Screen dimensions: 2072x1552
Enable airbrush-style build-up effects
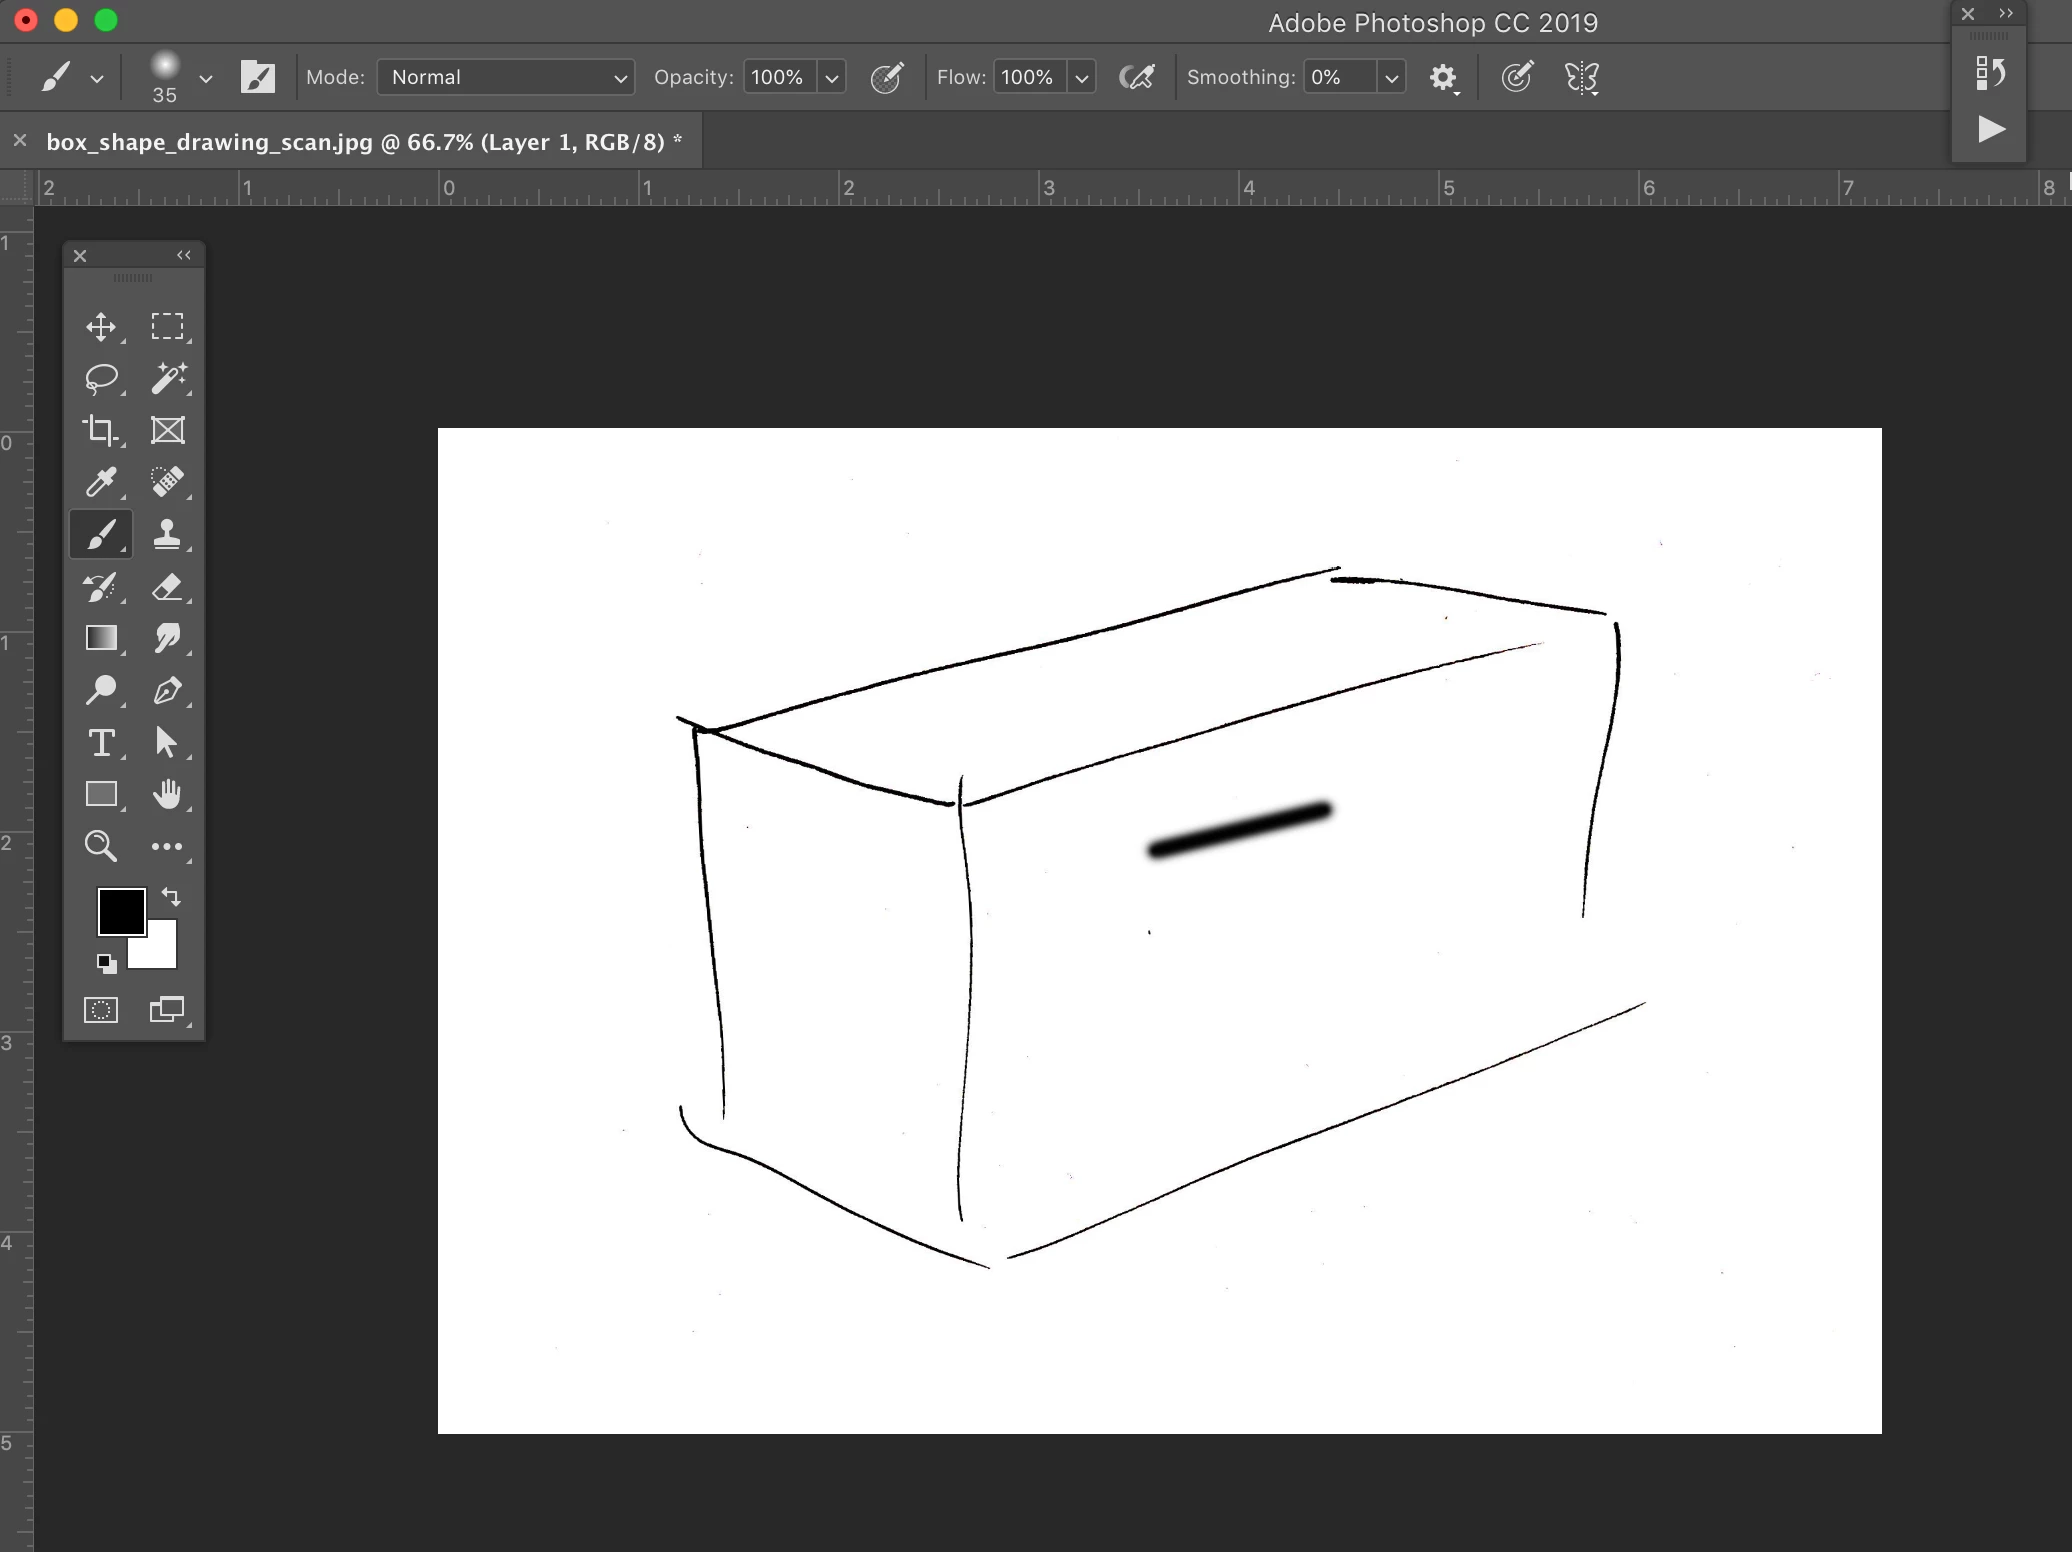(x=1137, y=77)
